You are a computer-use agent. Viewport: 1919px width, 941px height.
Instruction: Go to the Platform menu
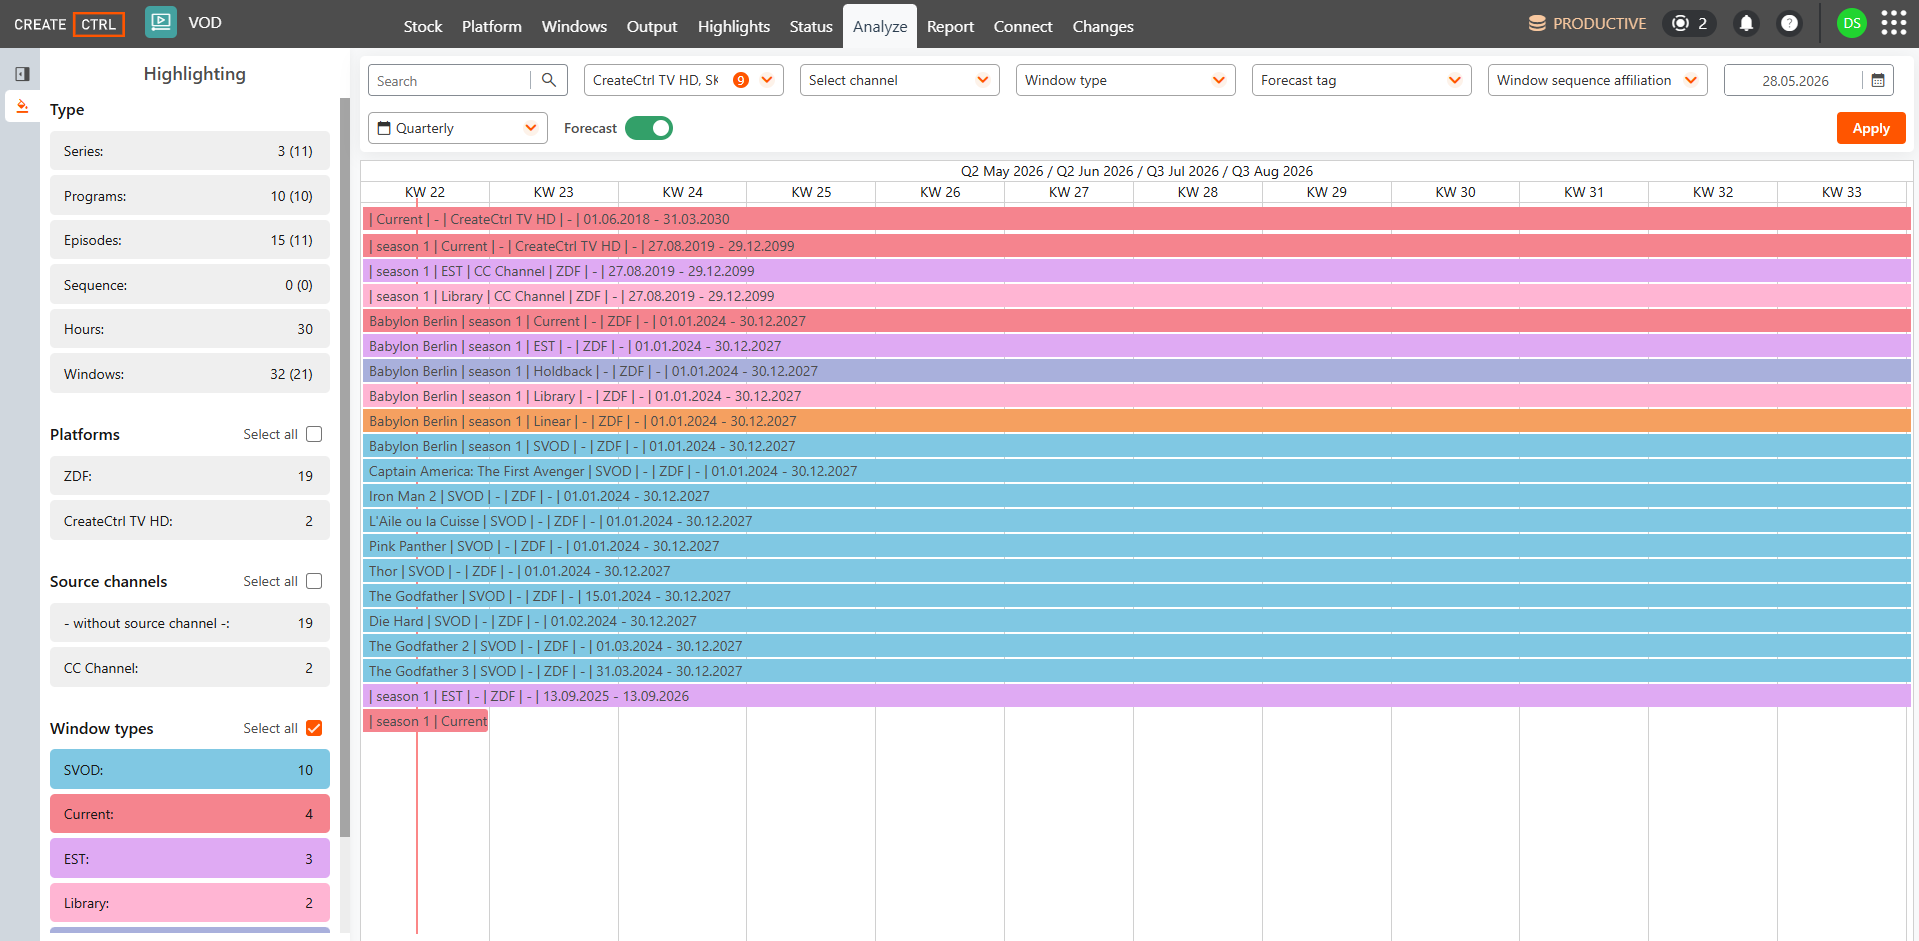pyautogui.click(x=492, y=26)
